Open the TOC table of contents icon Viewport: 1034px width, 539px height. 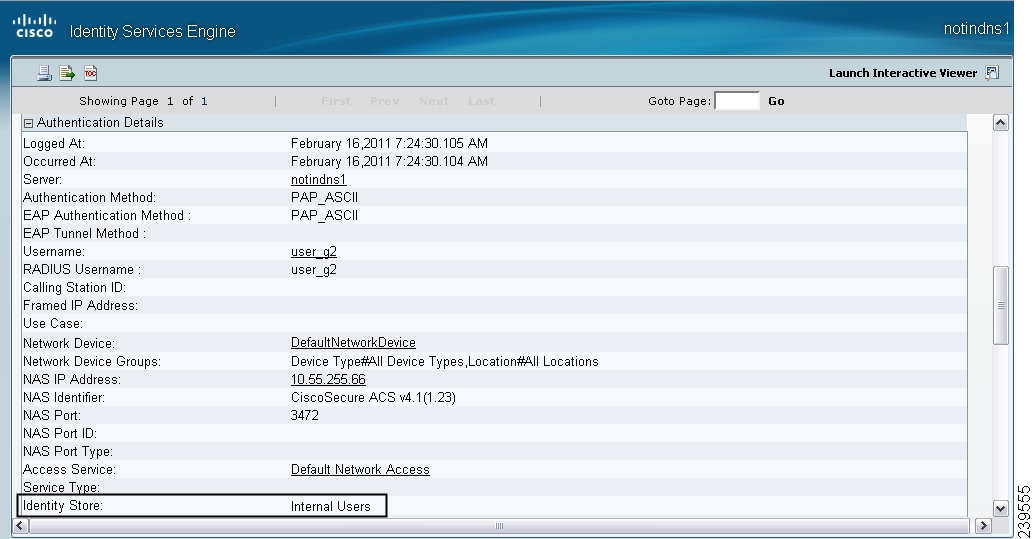[90, 73]
